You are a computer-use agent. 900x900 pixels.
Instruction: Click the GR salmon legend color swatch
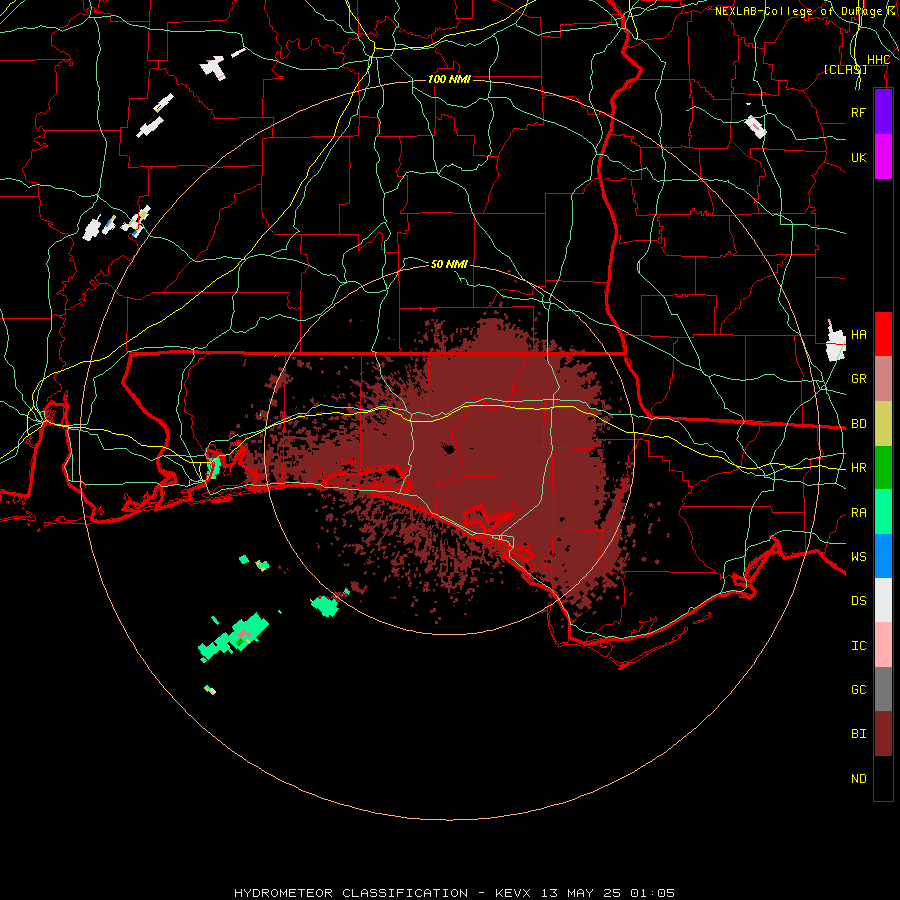[883, 378]
